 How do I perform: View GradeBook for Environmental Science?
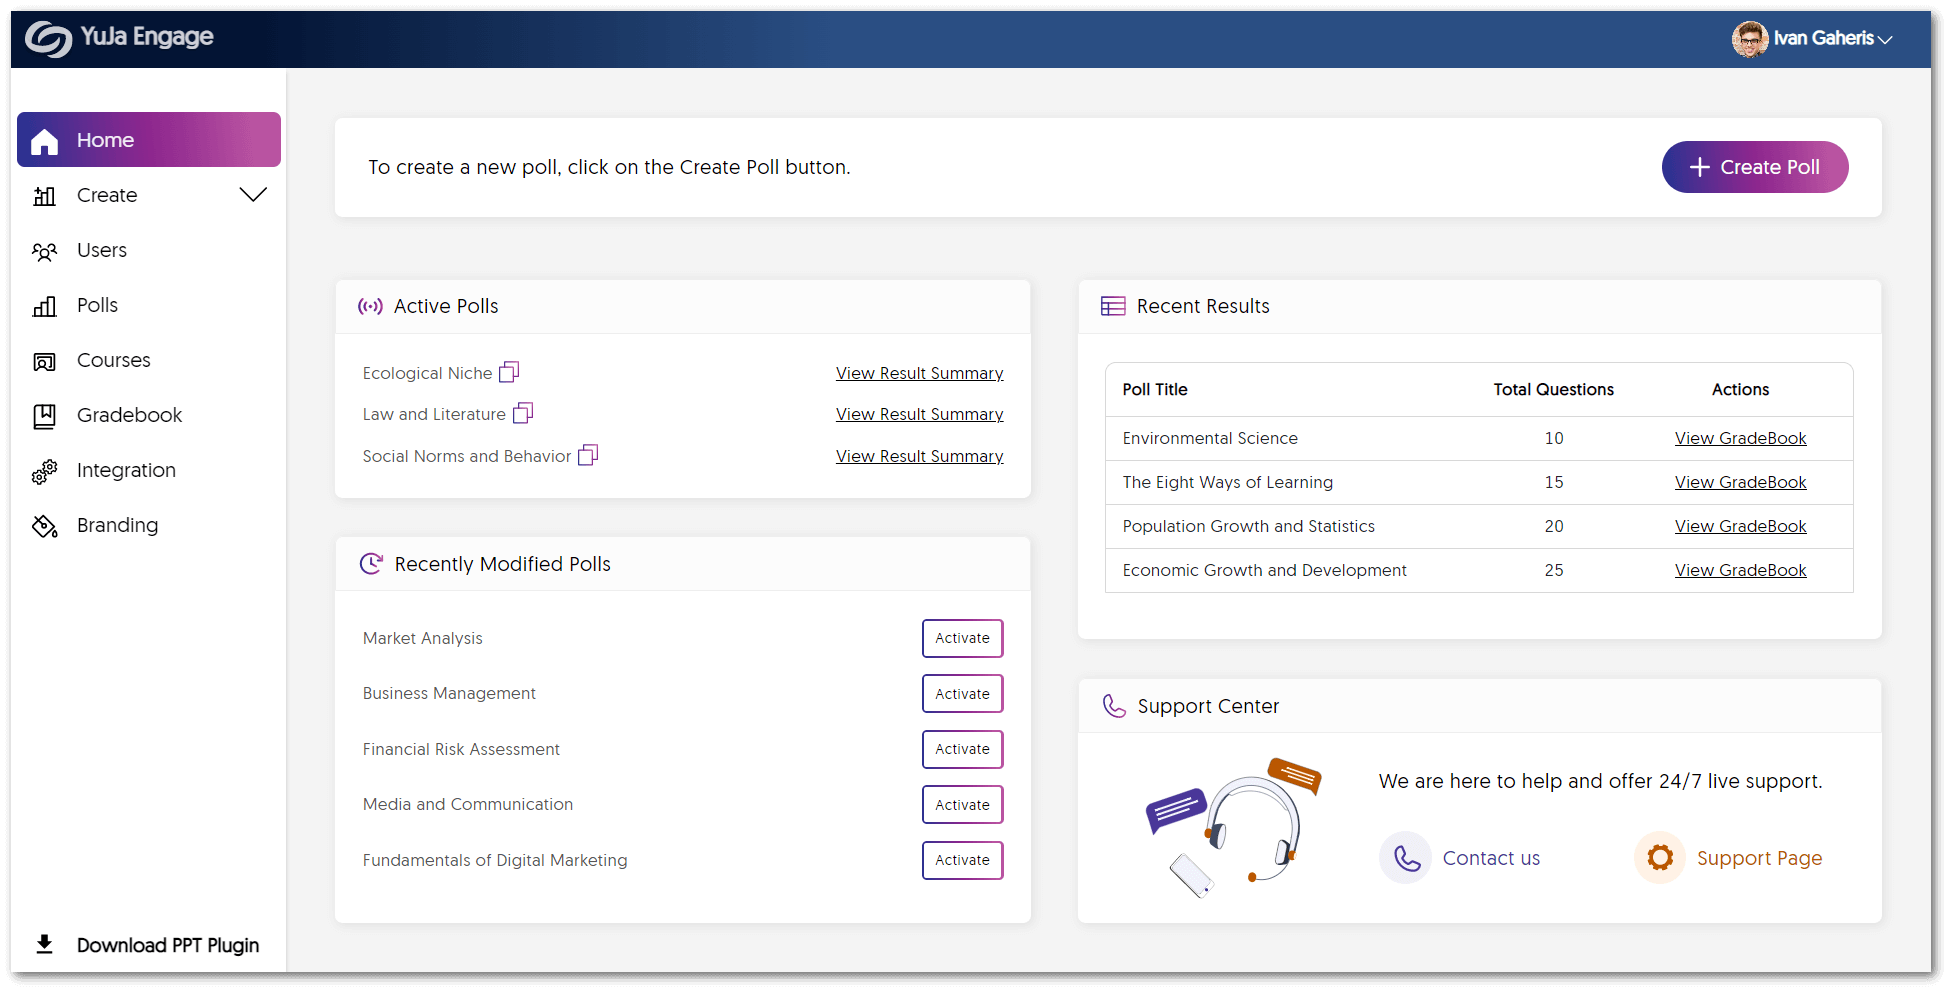[x=1740, y=438]
